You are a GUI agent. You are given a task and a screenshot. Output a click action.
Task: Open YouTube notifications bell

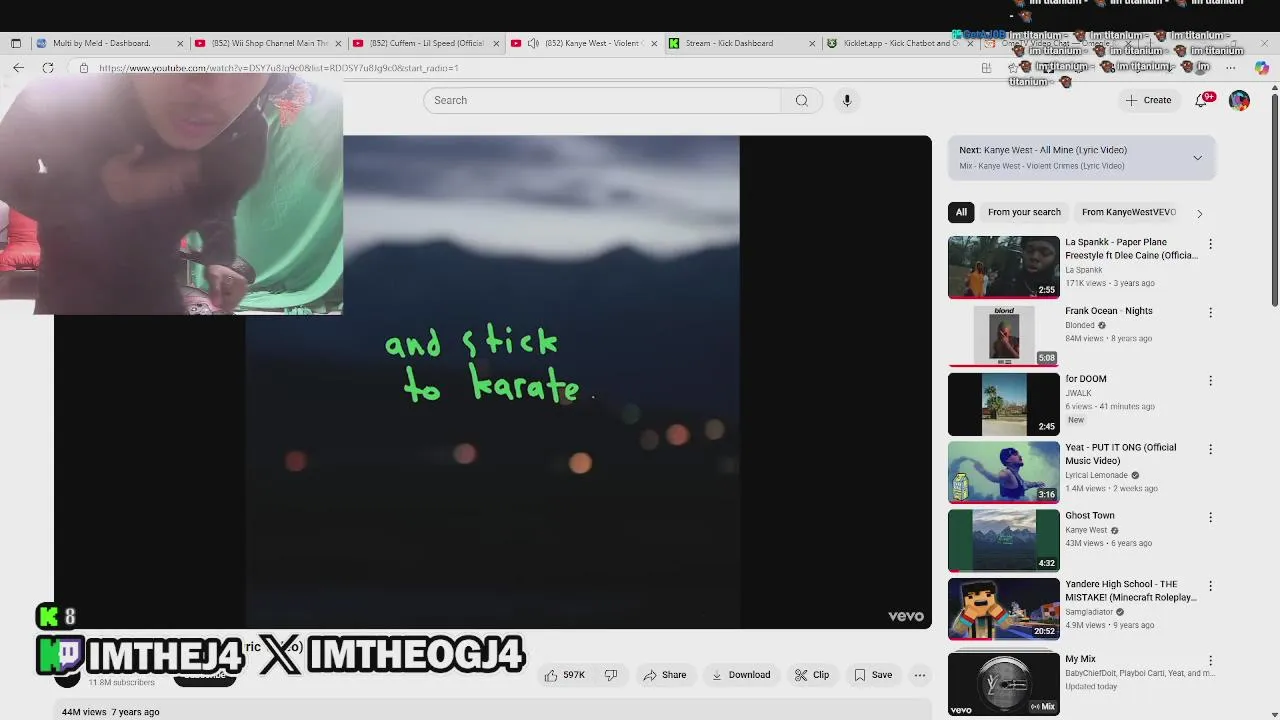click(1202, 100)
